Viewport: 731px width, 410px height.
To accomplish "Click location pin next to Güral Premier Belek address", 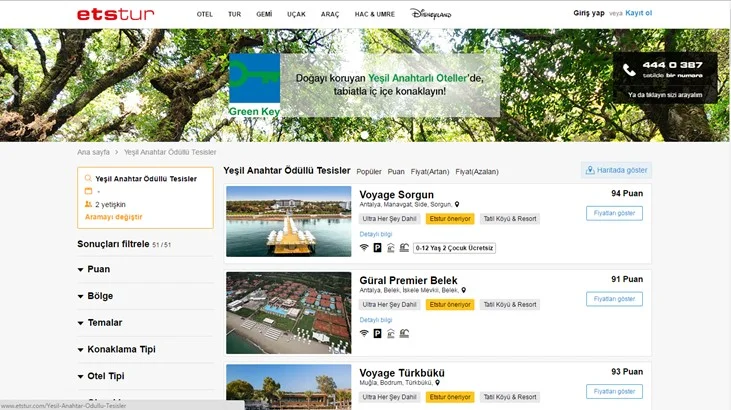I will (463, 290).
